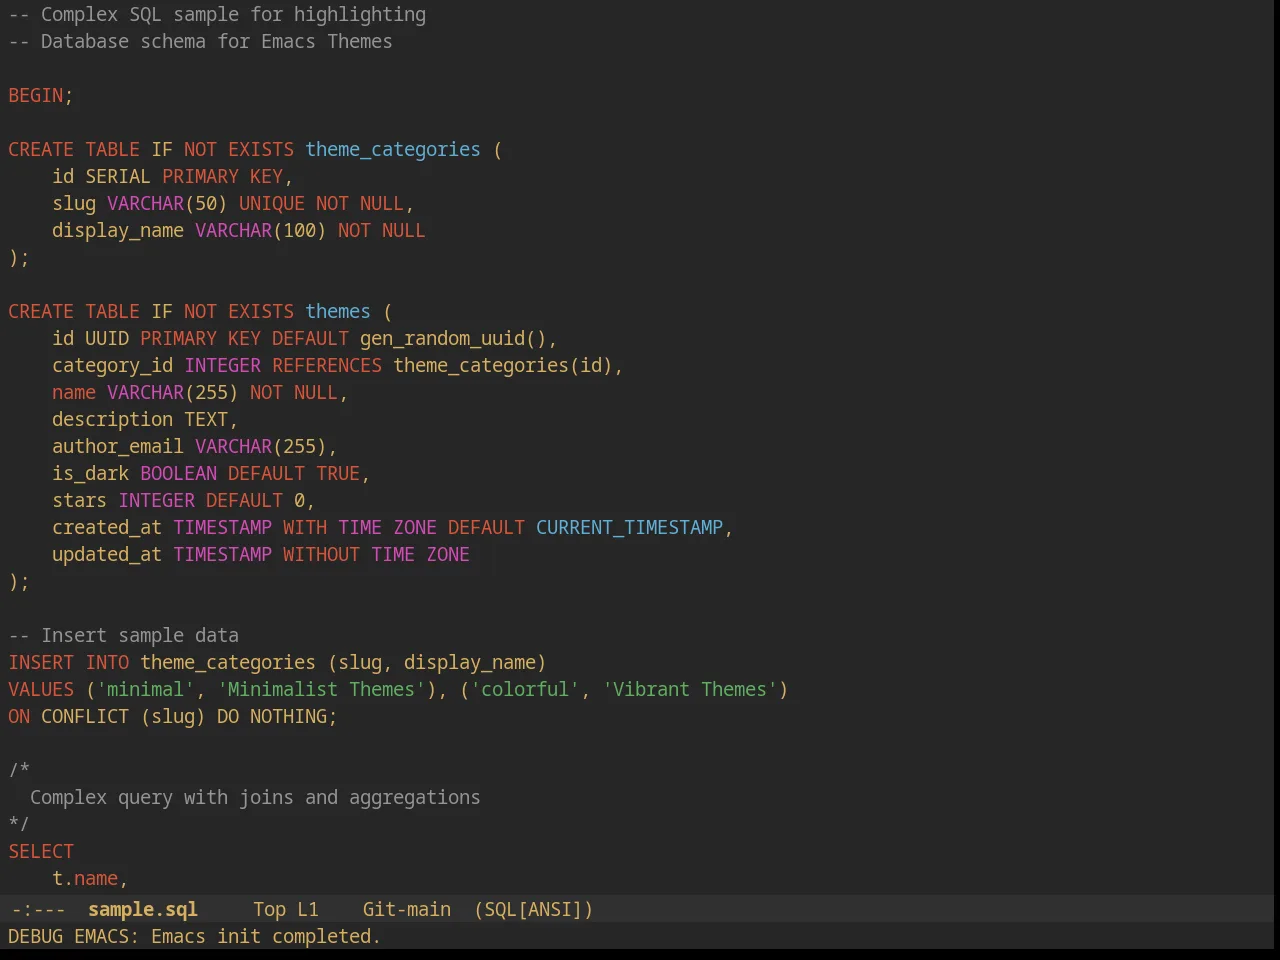
Task: Click the 'Vibrant Themes' string
Action: (x=690, y=689)
